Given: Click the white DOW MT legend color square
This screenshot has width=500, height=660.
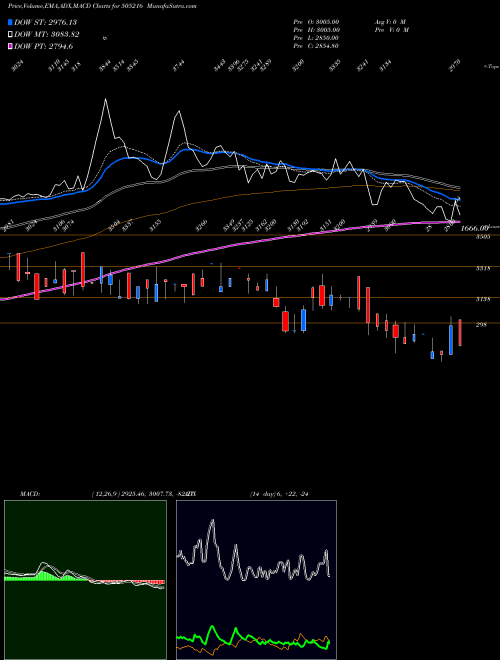Looking at the screenshot, I should (10, 35).
